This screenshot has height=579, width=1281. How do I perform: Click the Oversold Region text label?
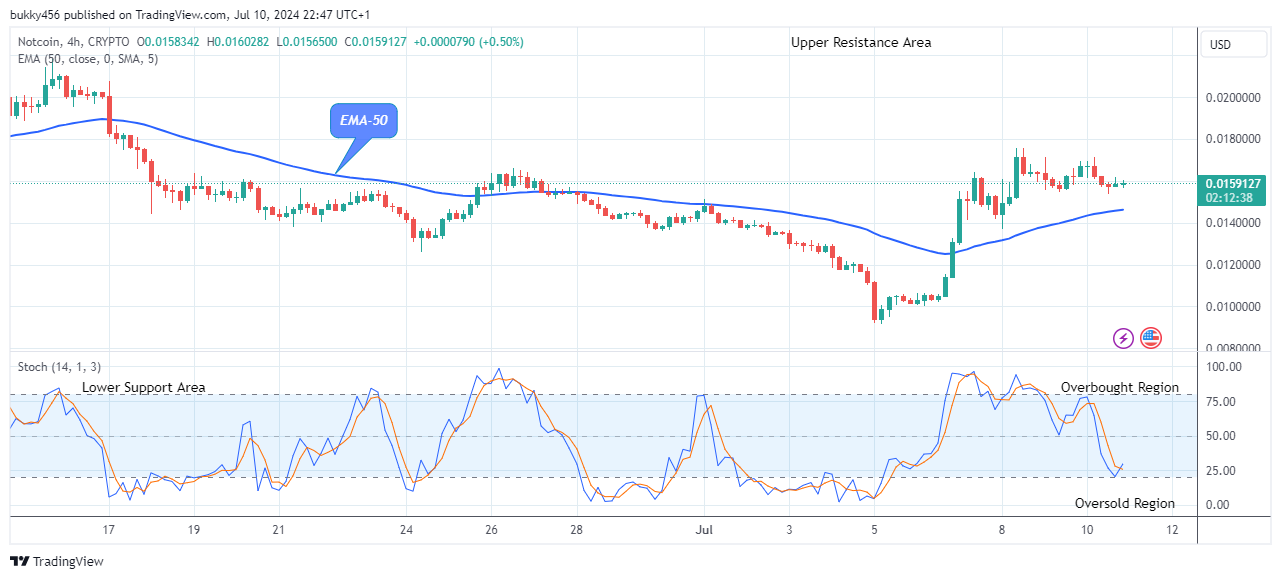tap(1125, 503)
